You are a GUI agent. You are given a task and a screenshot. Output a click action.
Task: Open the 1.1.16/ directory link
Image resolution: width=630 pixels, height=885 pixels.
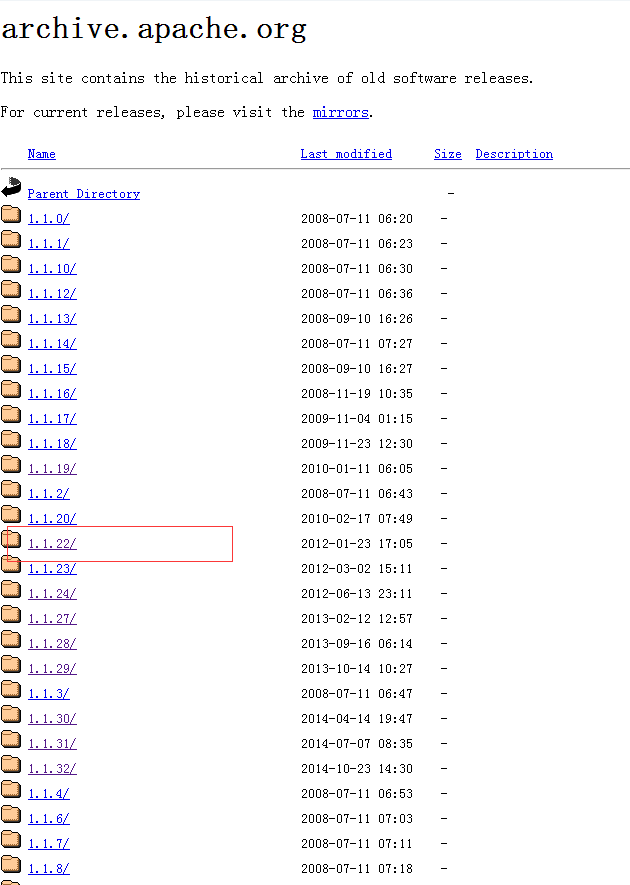pyautogui.click(x=52, y=394)
